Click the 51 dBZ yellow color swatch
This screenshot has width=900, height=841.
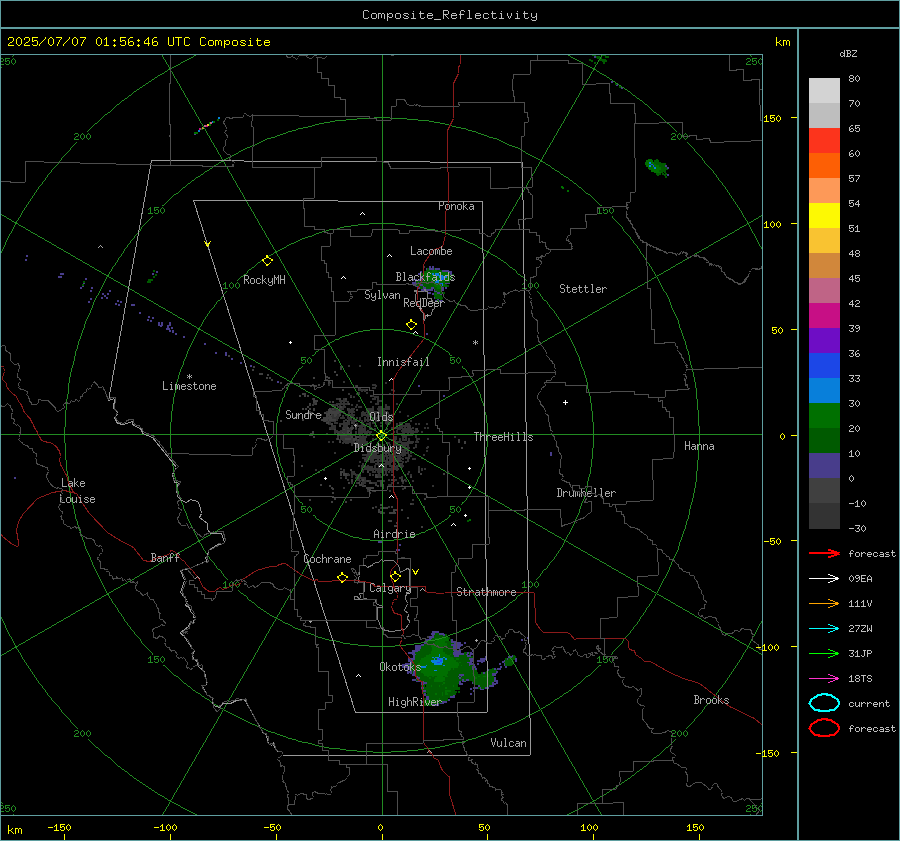point(824,215)
